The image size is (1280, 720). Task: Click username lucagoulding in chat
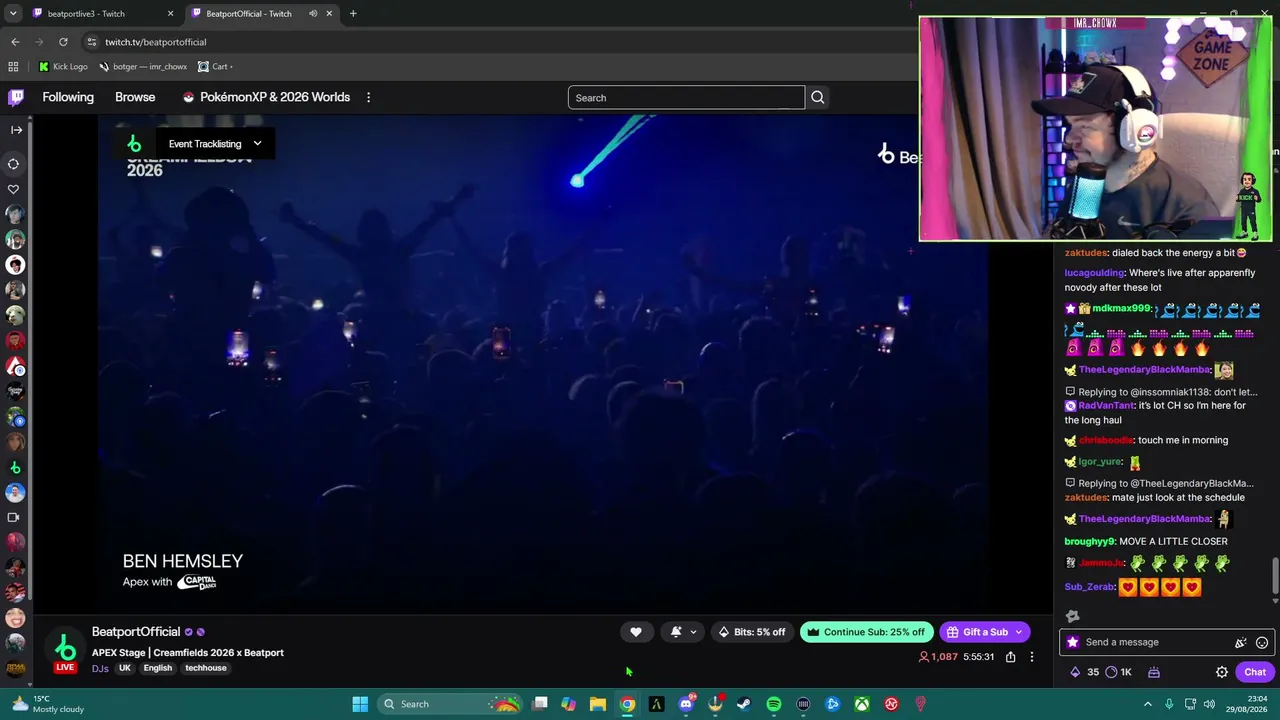pos(1095,273)
